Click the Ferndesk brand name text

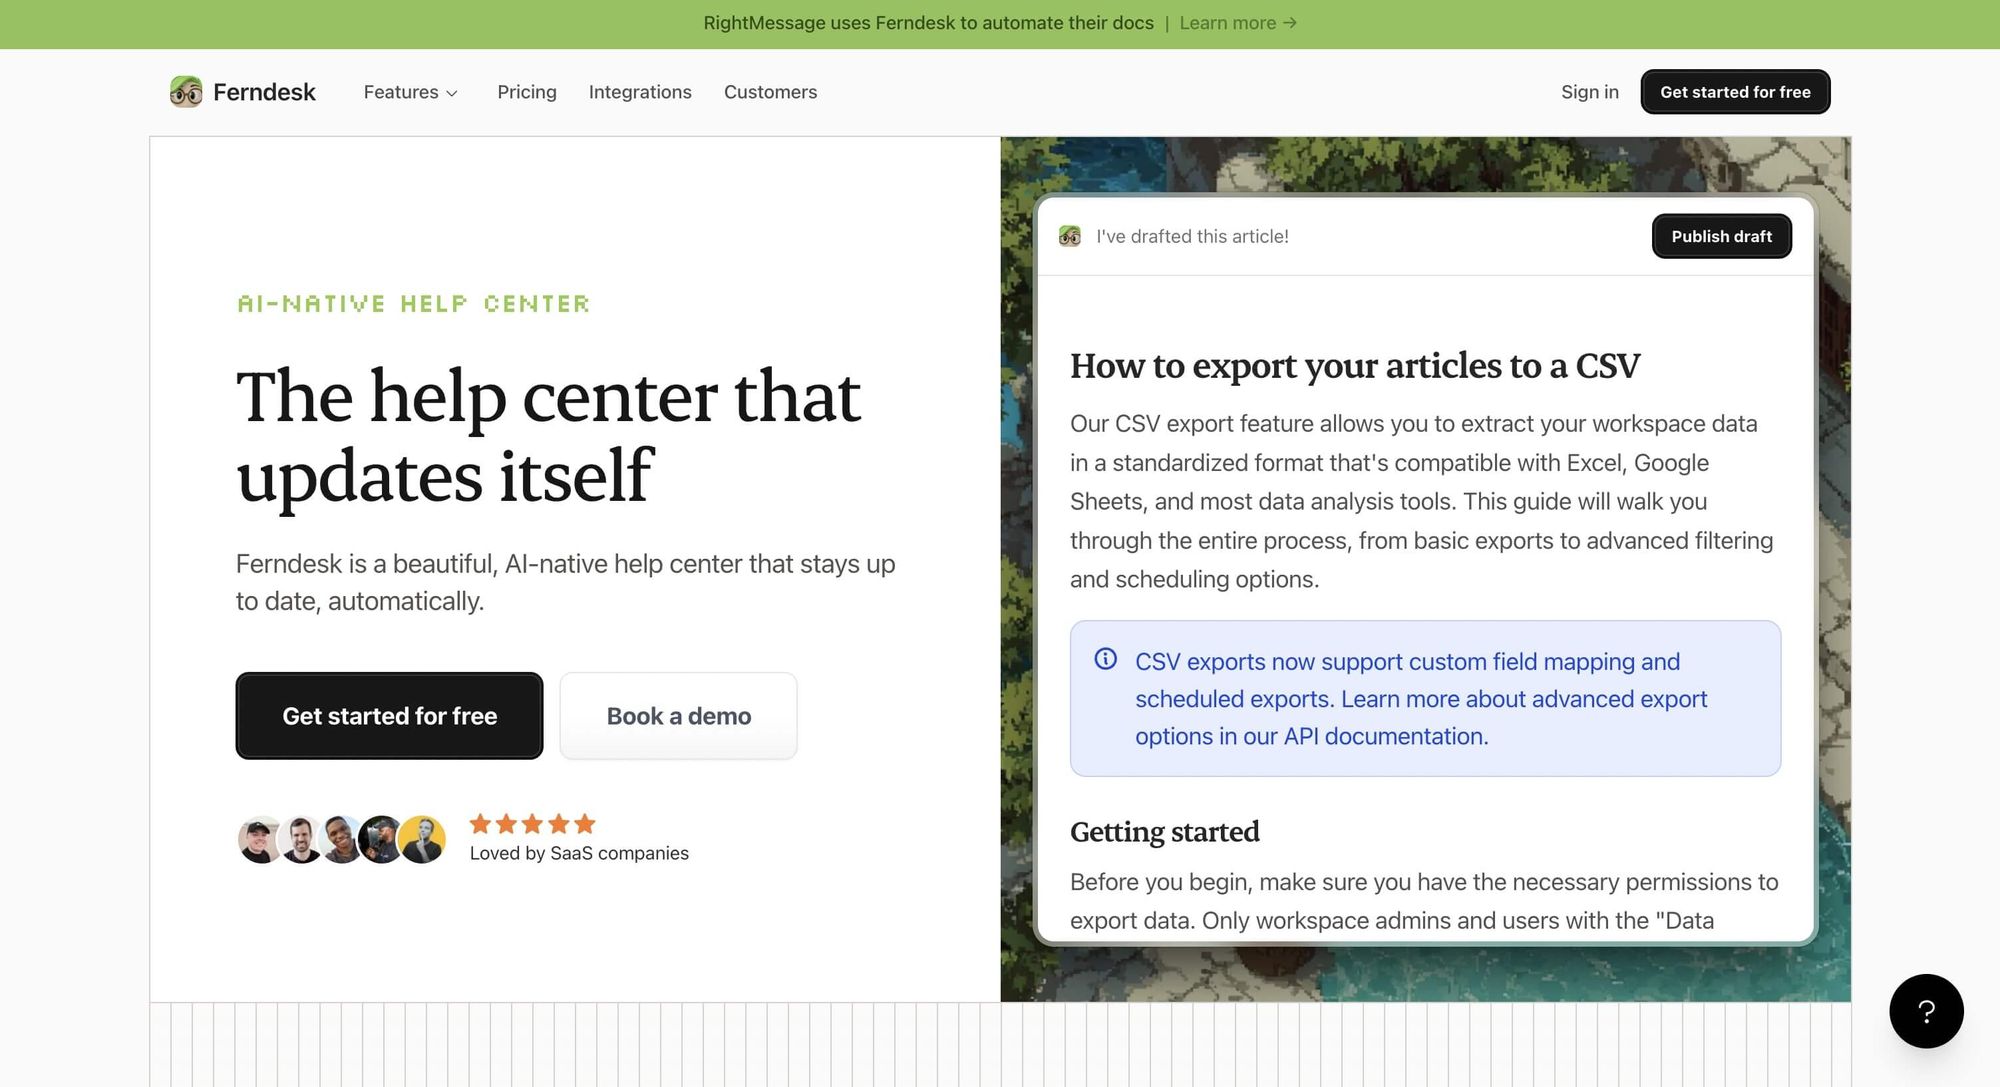point(264,92)
